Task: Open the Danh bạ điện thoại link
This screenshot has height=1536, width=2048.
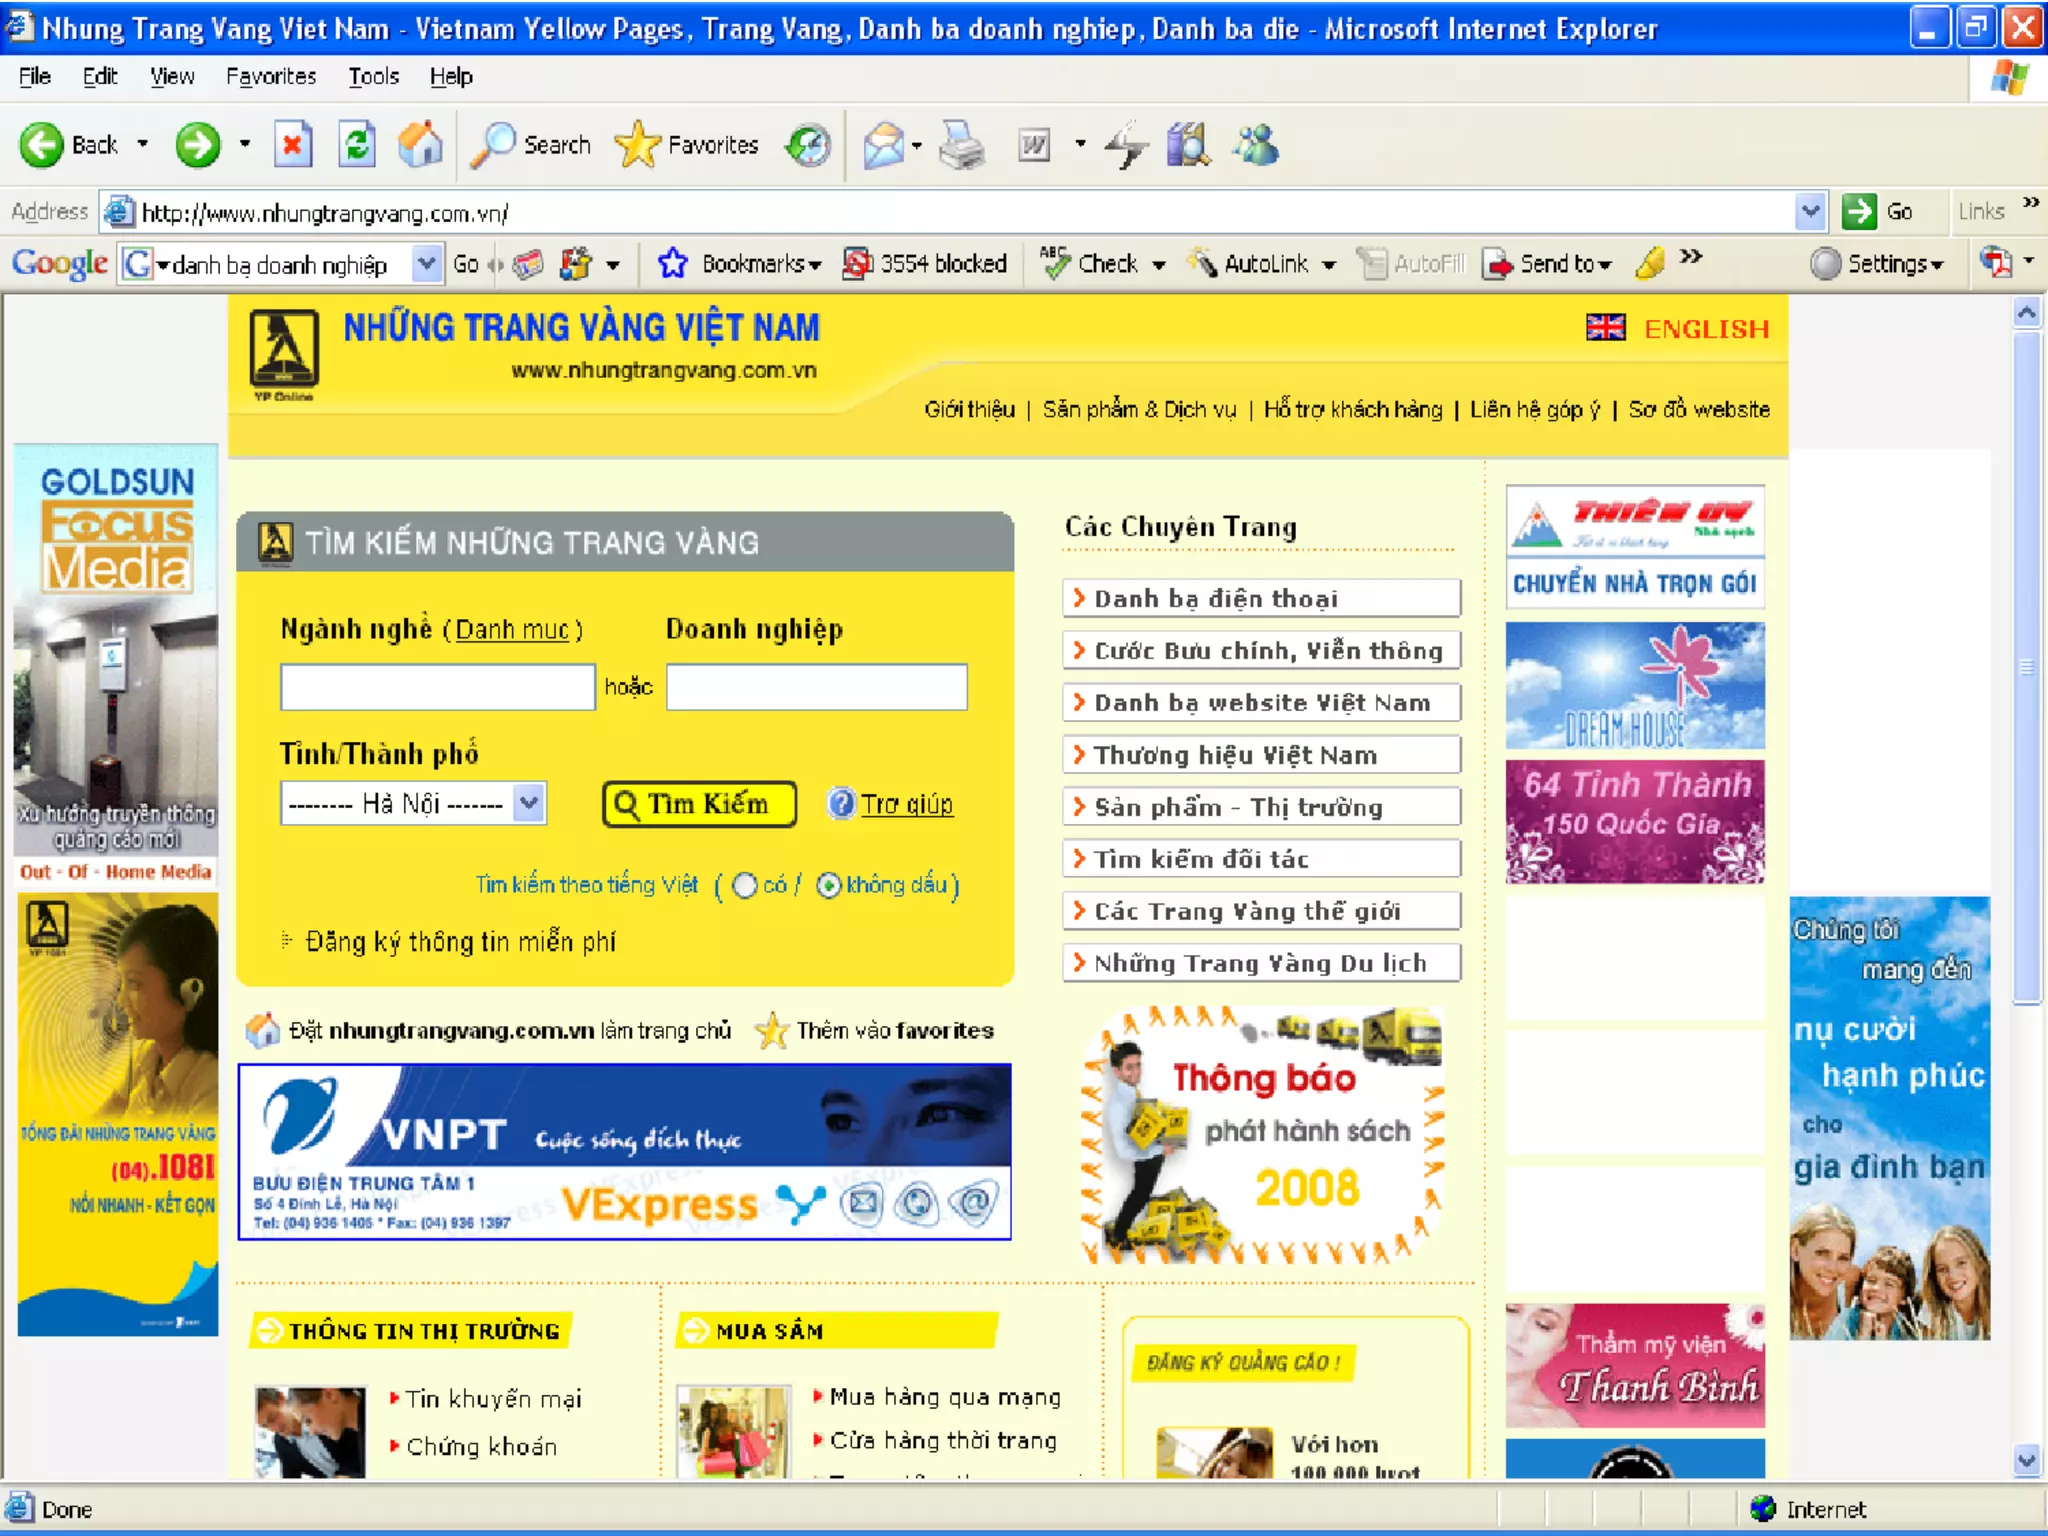Action: (x=1215, y=599)
